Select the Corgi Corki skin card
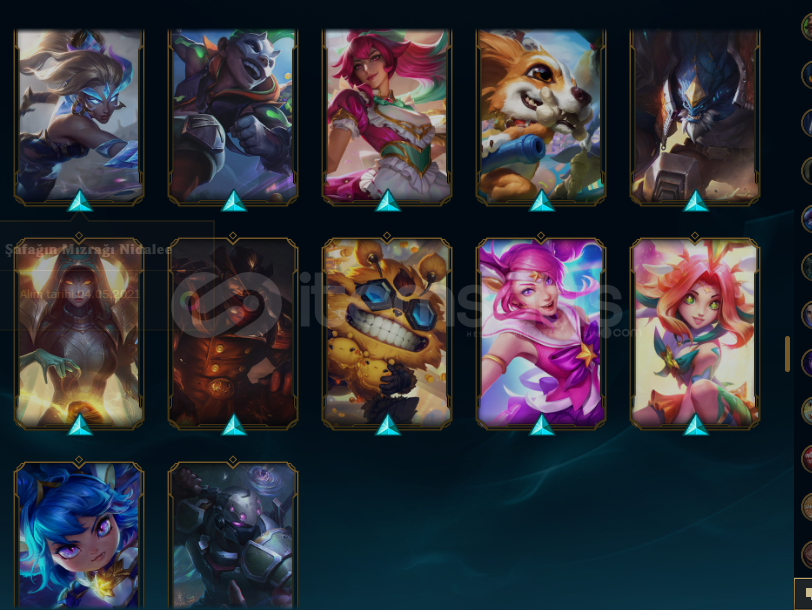 (541, 116)
